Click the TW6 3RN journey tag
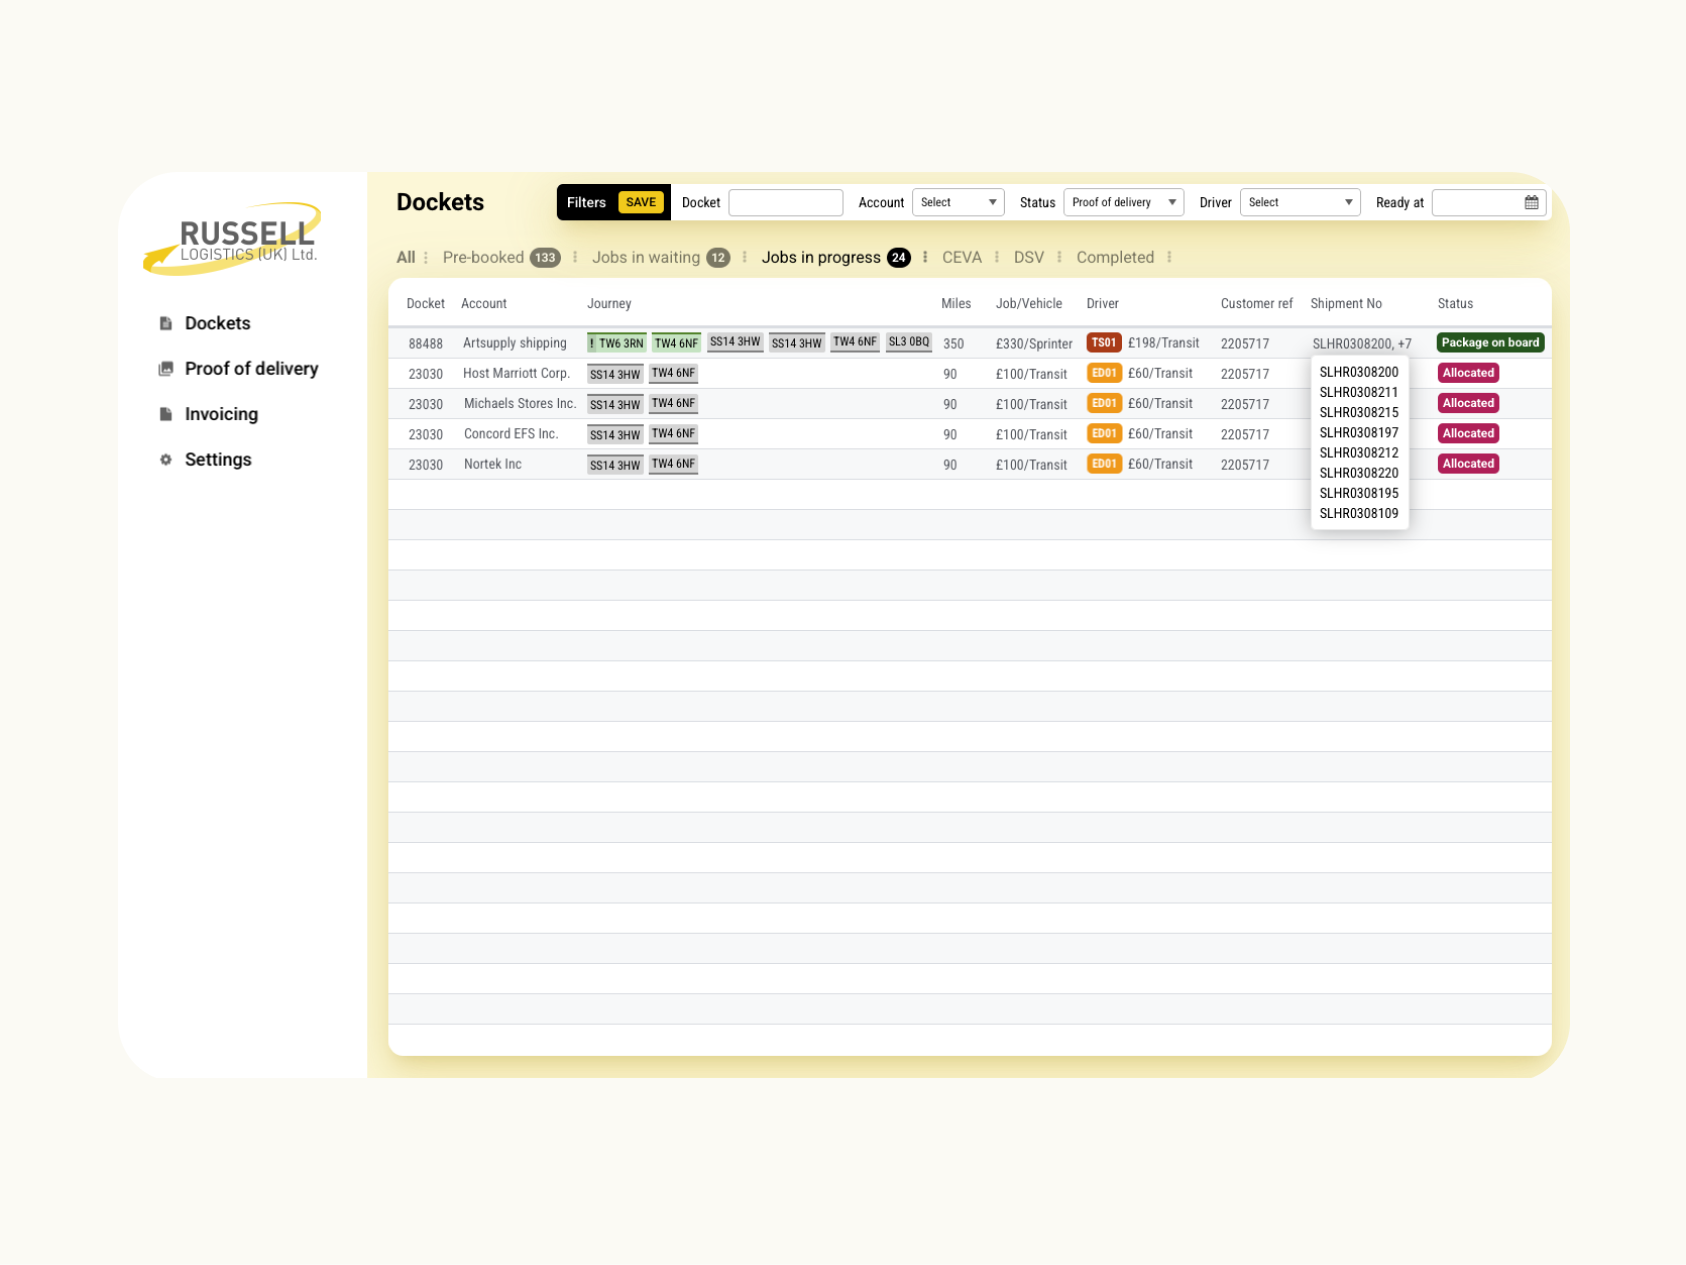Viewport: 1686px width, 1265px height. (616, 343)
